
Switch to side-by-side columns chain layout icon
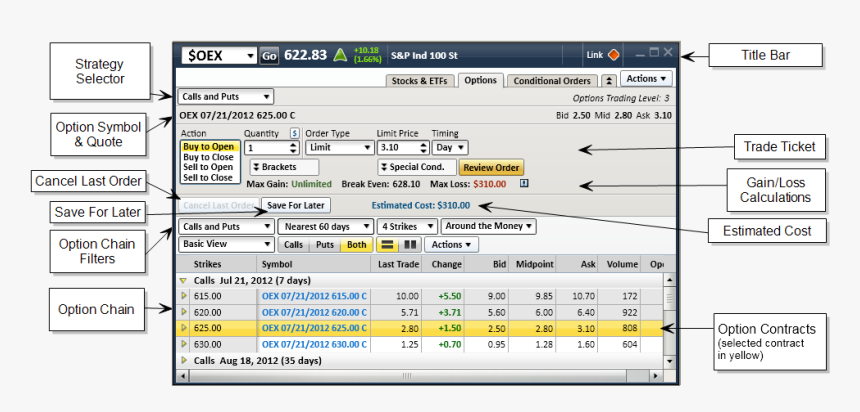pyautogui.click(x=407, y=244)
